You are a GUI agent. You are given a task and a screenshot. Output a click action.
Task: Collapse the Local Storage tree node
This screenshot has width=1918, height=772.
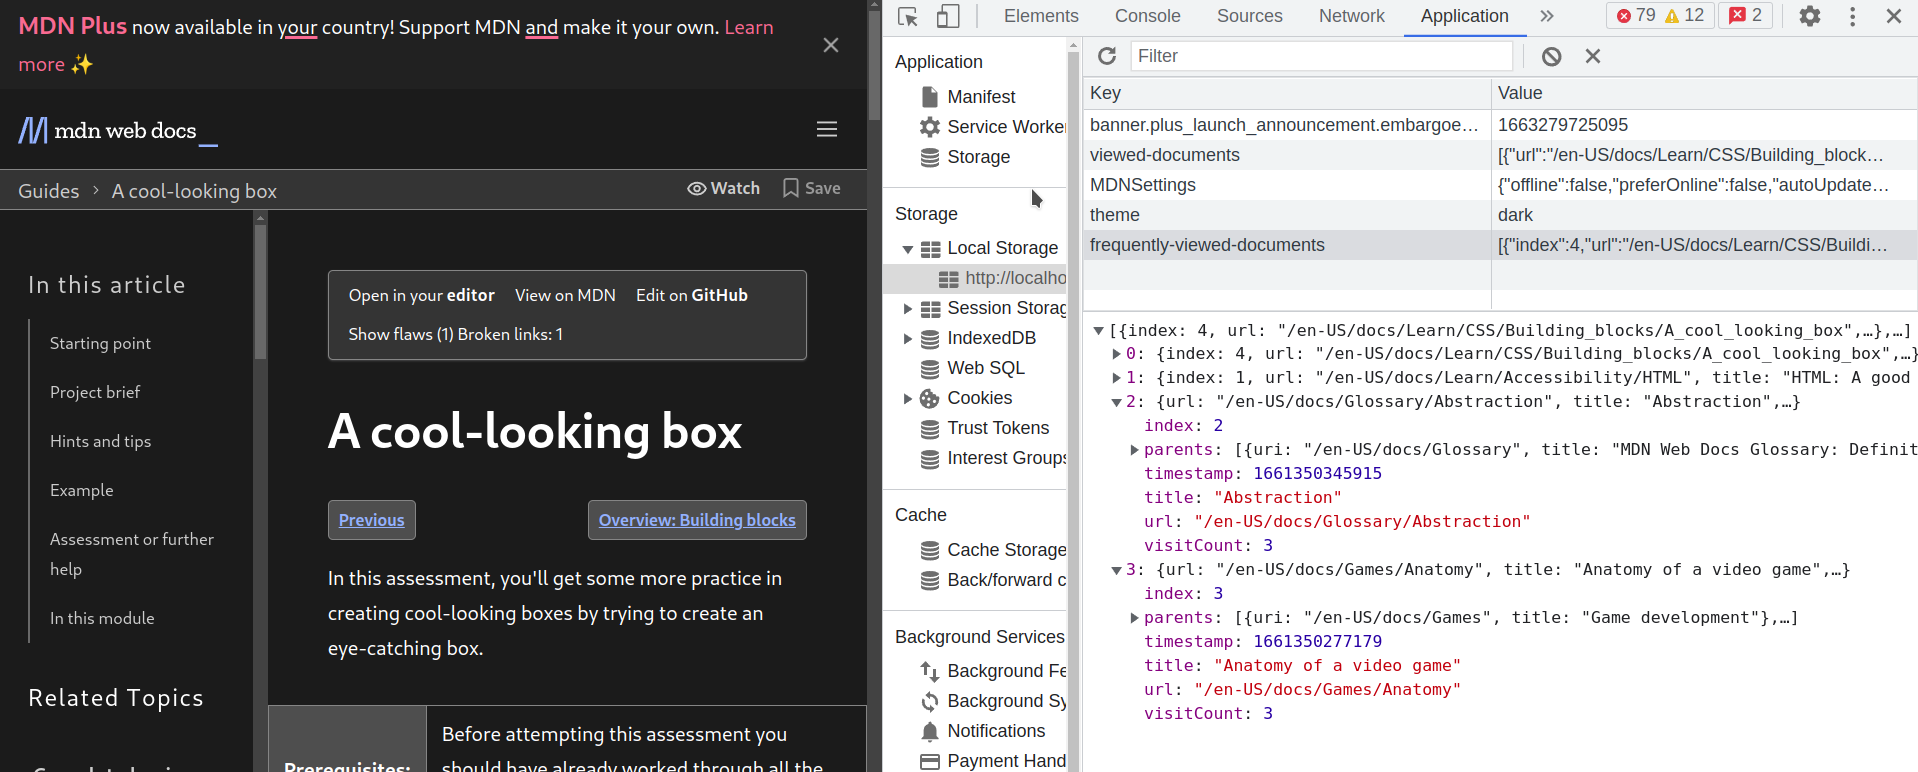coord(907,249)
